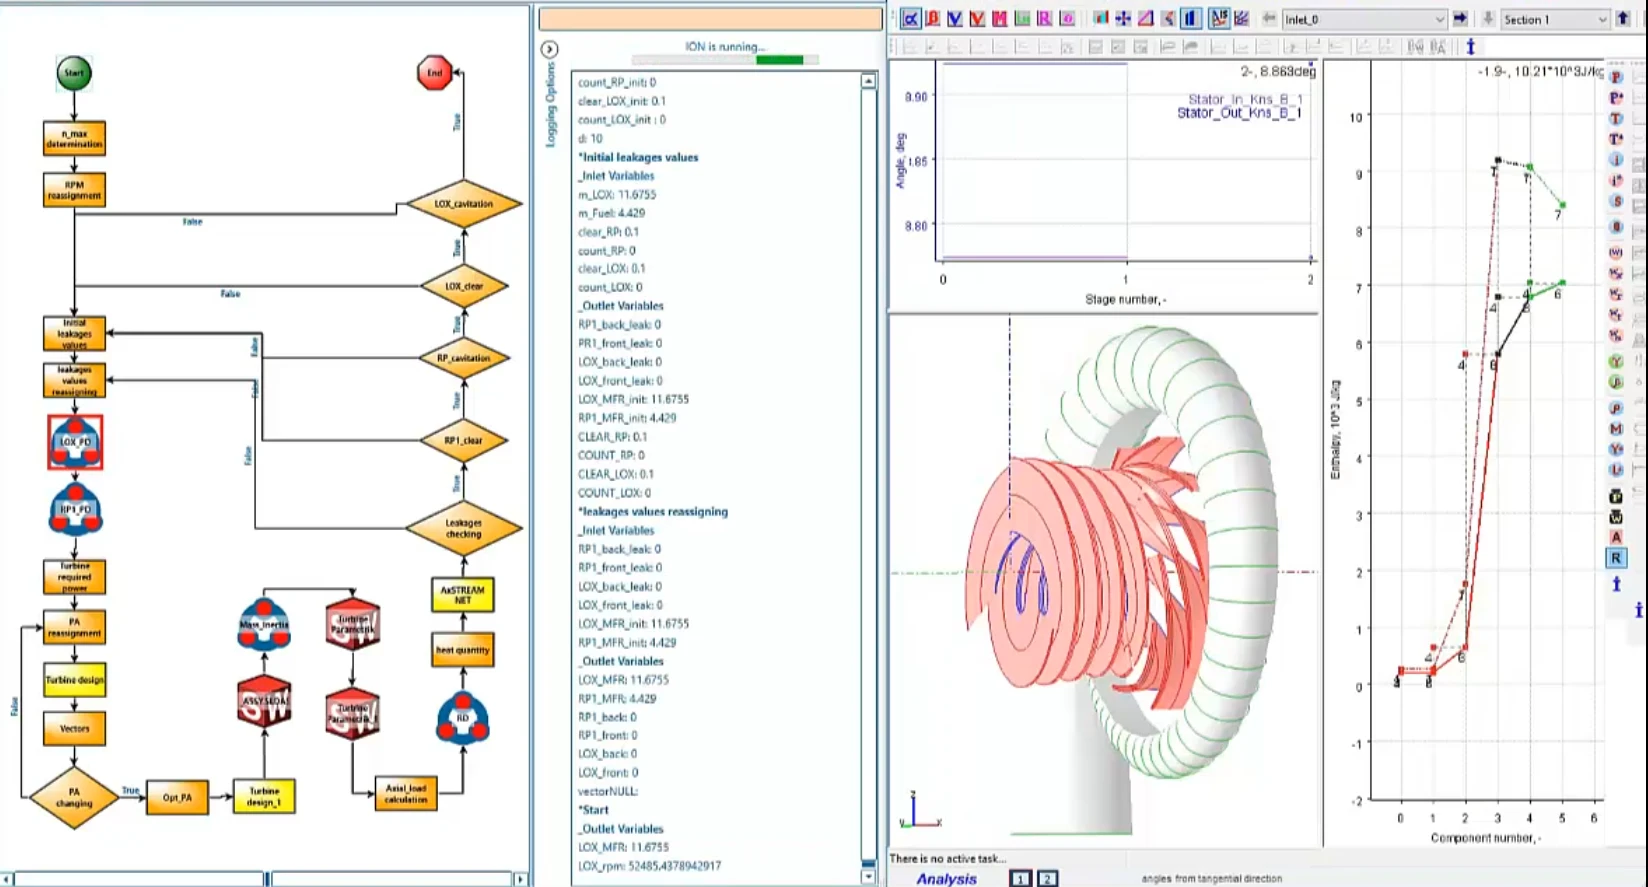Click the alpha angle toolbar icon
Viewport: 1648px width, 887px height.
910,19
